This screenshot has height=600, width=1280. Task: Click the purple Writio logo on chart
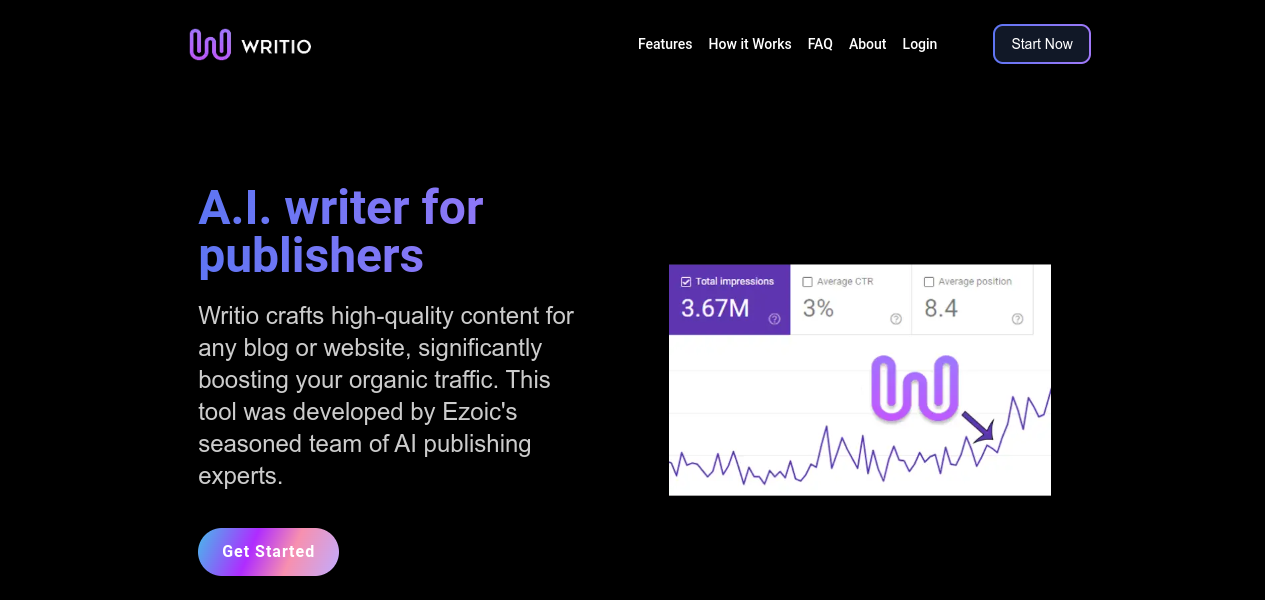(914, 386)
